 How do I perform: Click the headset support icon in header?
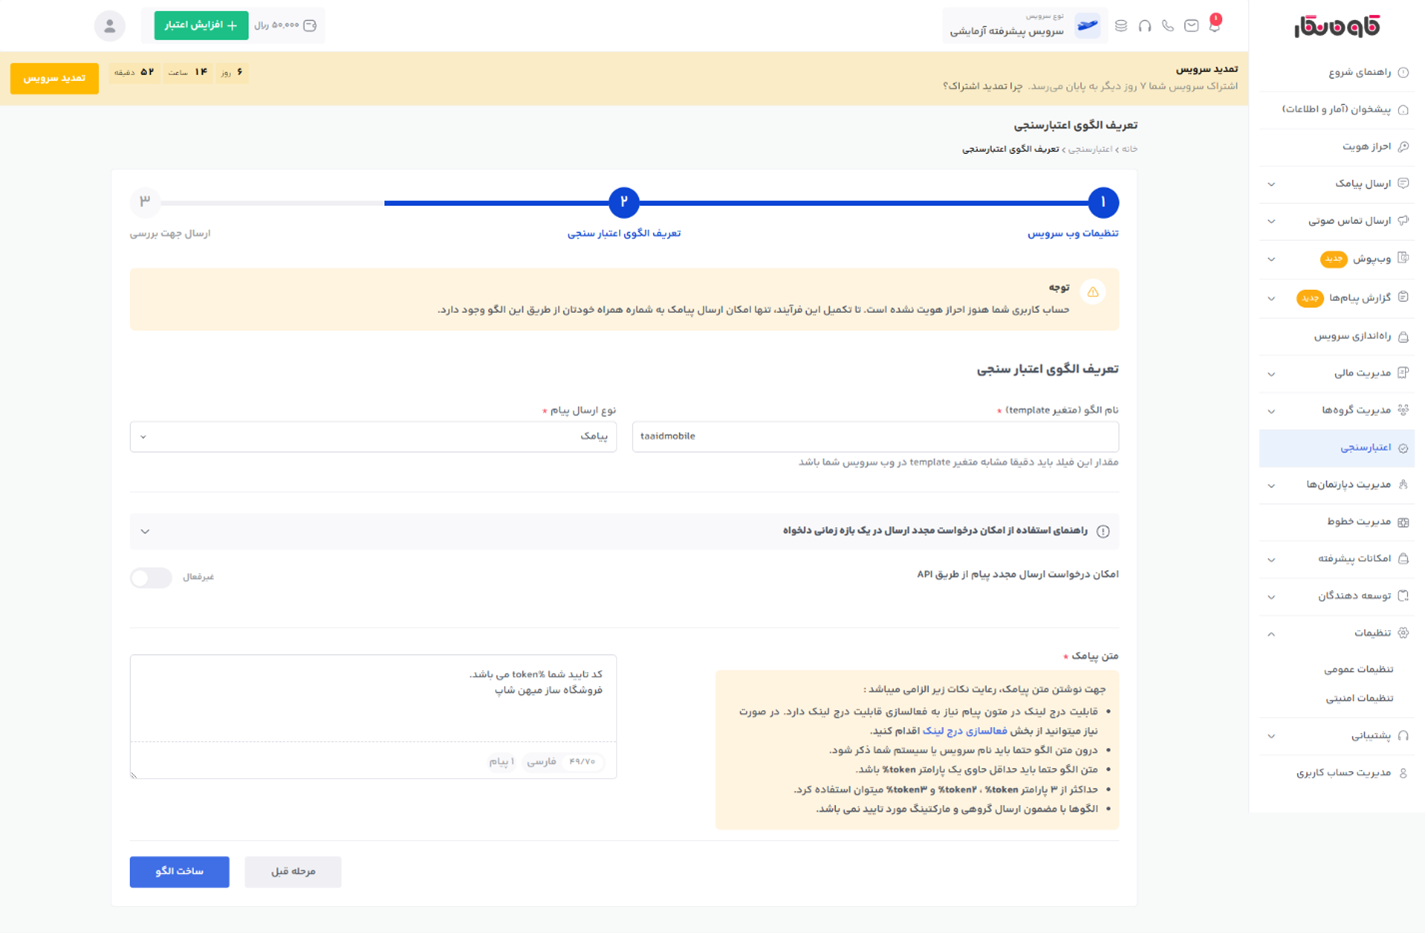tap(1144, 26)
